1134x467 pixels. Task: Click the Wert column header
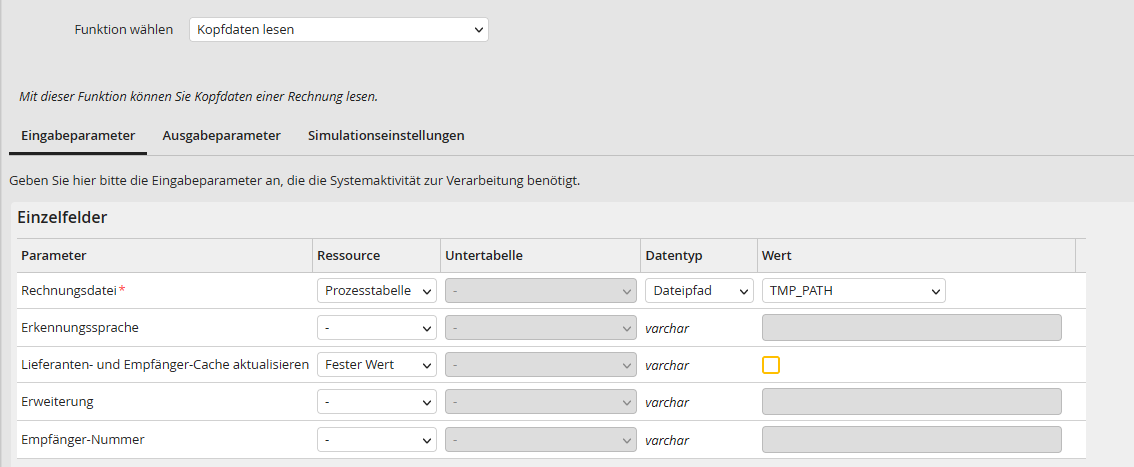[777, 255]
